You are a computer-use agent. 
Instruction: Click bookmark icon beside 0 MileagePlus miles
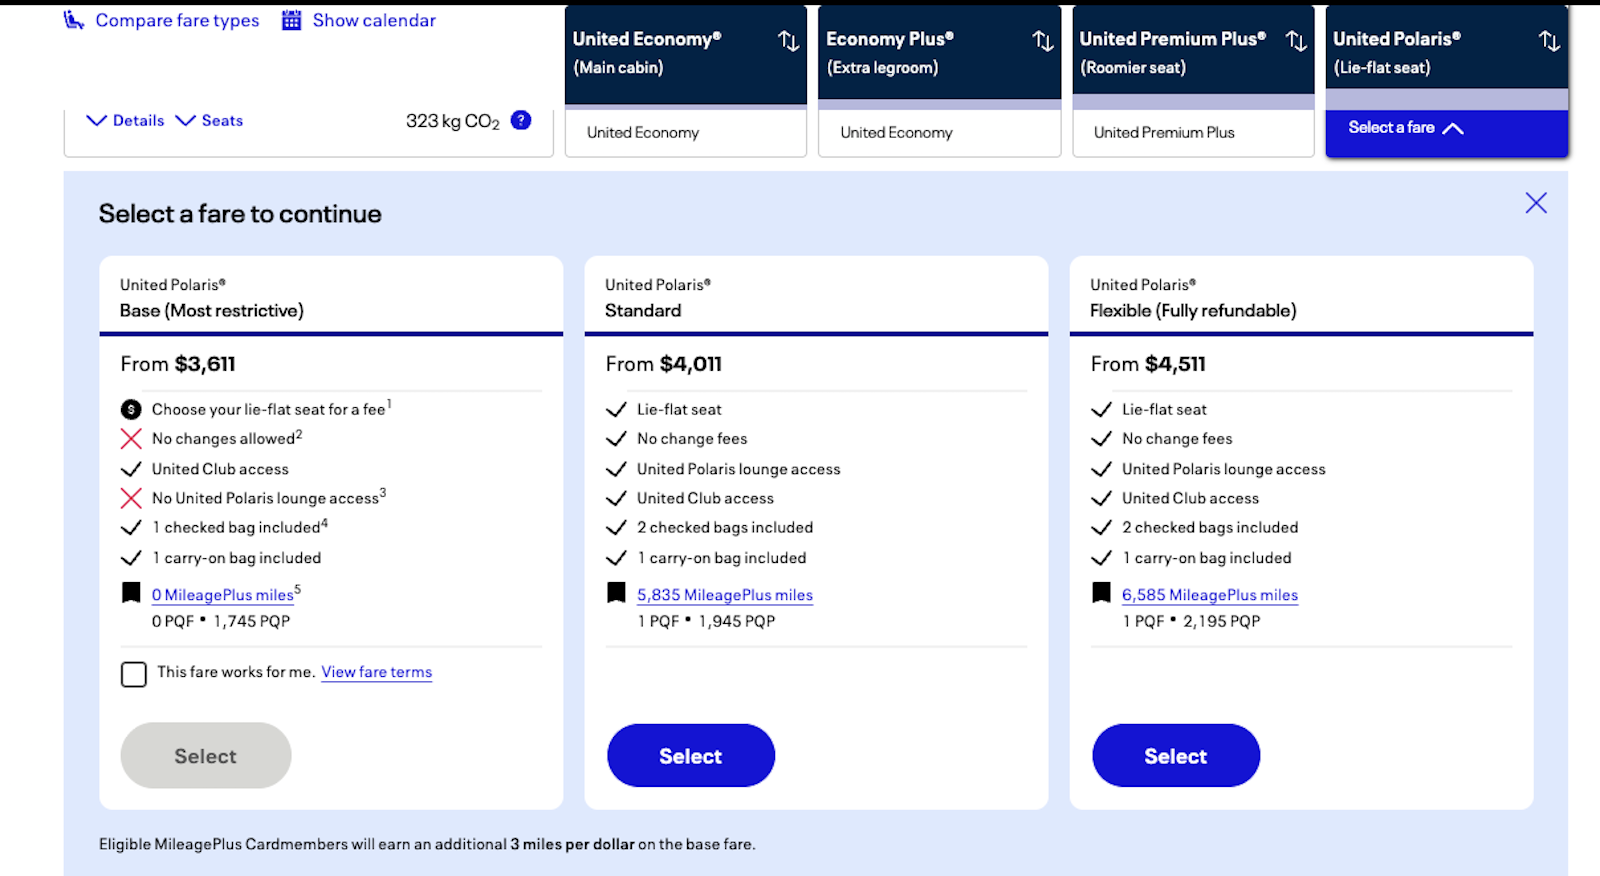point(131,593)
